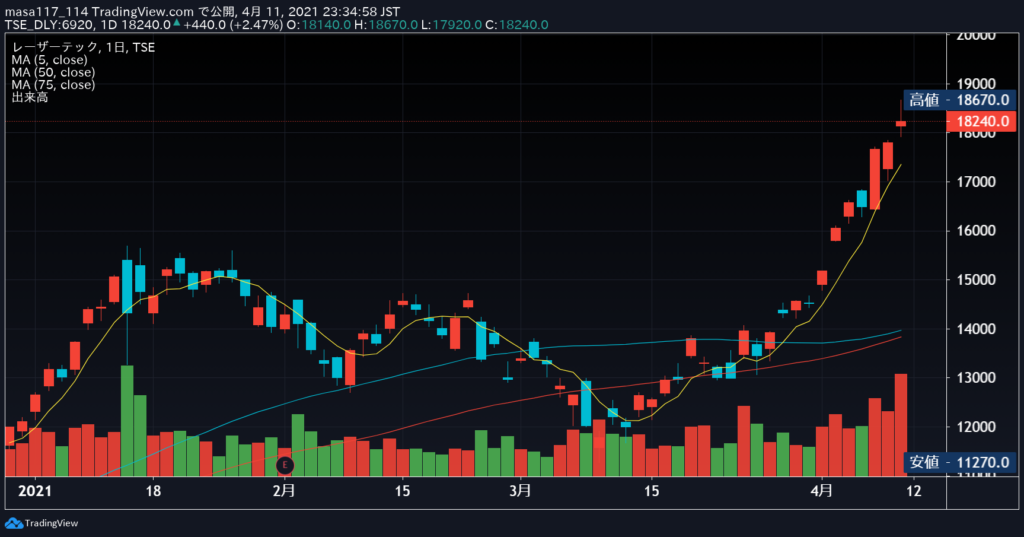This screenshot has width=1024, height=537.
Task: Click the 3月 date axis label
Action: [x=520, y=491]
